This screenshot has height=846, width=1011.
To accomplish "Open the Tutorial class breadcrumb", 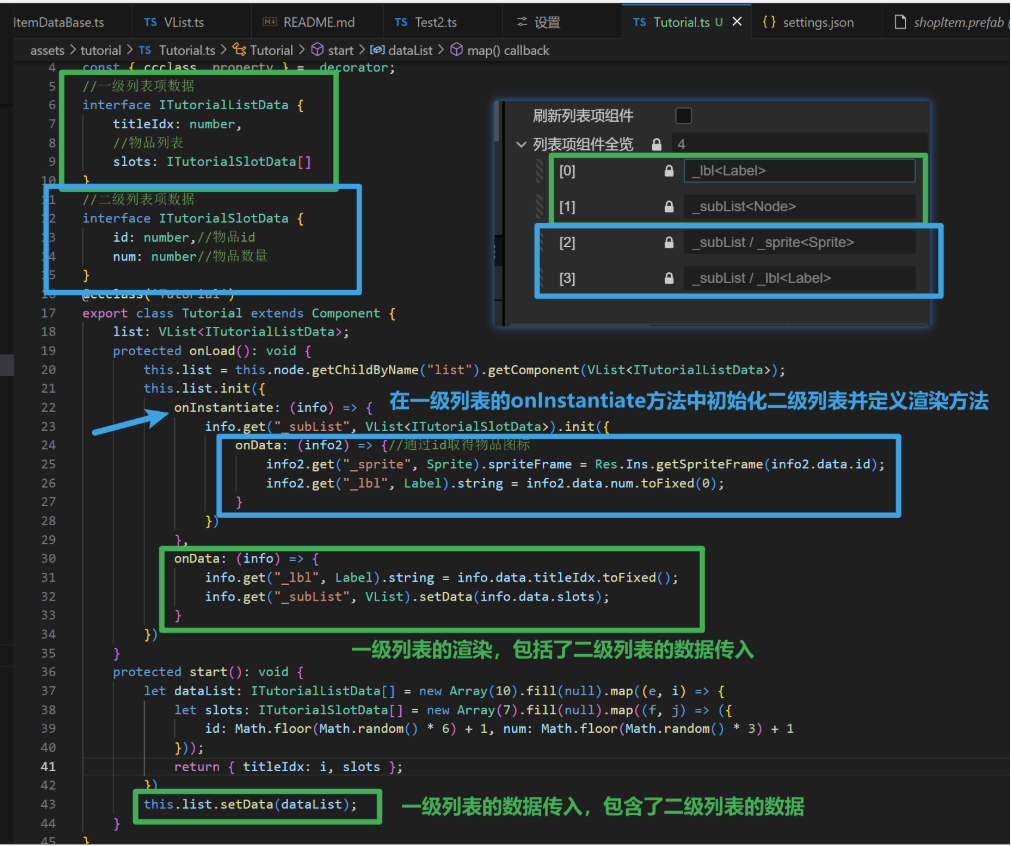I will point(271,50).
